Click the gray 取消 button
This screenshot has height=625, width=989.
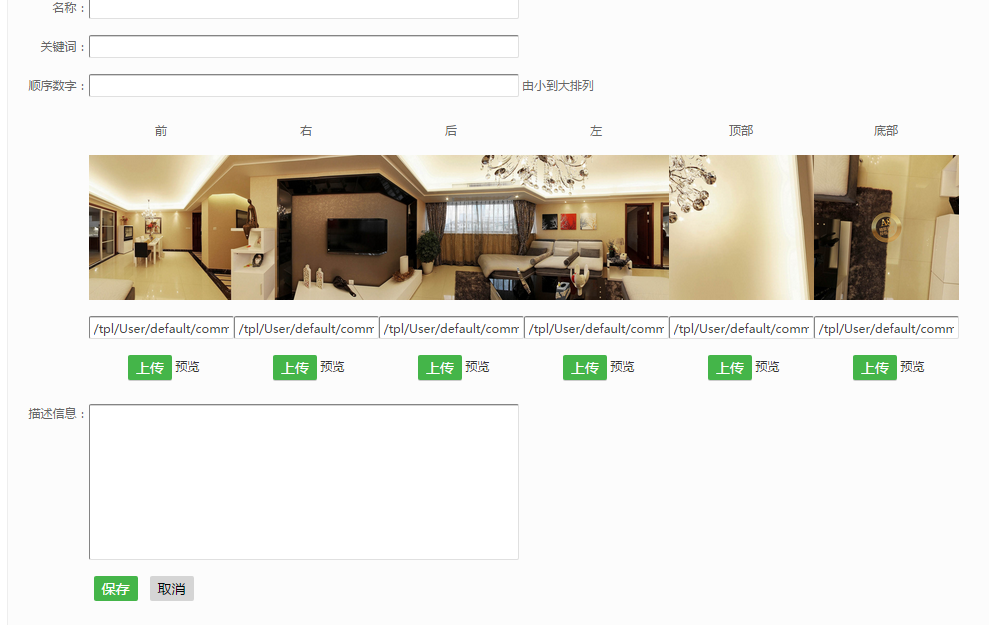point(172,589)
